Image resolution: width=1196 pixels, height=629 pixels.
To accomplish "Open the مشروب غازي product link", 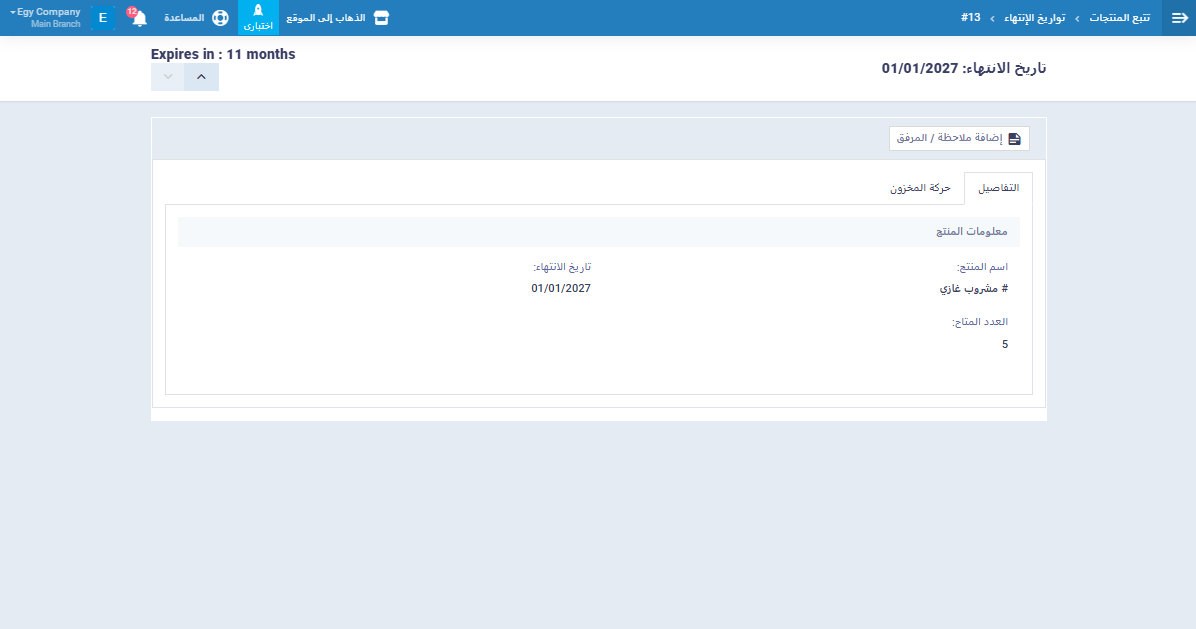I will [973, 288].
